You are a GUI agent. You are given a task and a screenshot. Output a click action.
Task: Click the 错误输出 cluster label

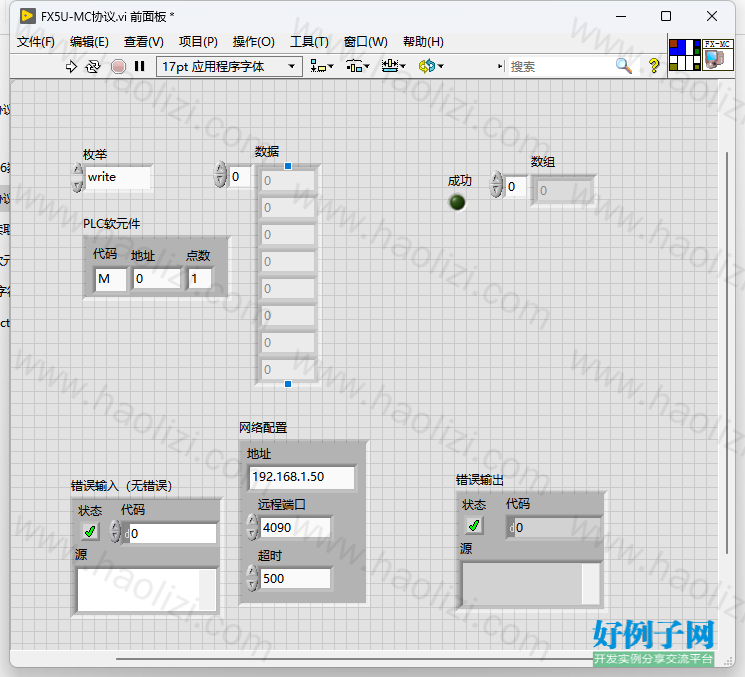(479, 480)
